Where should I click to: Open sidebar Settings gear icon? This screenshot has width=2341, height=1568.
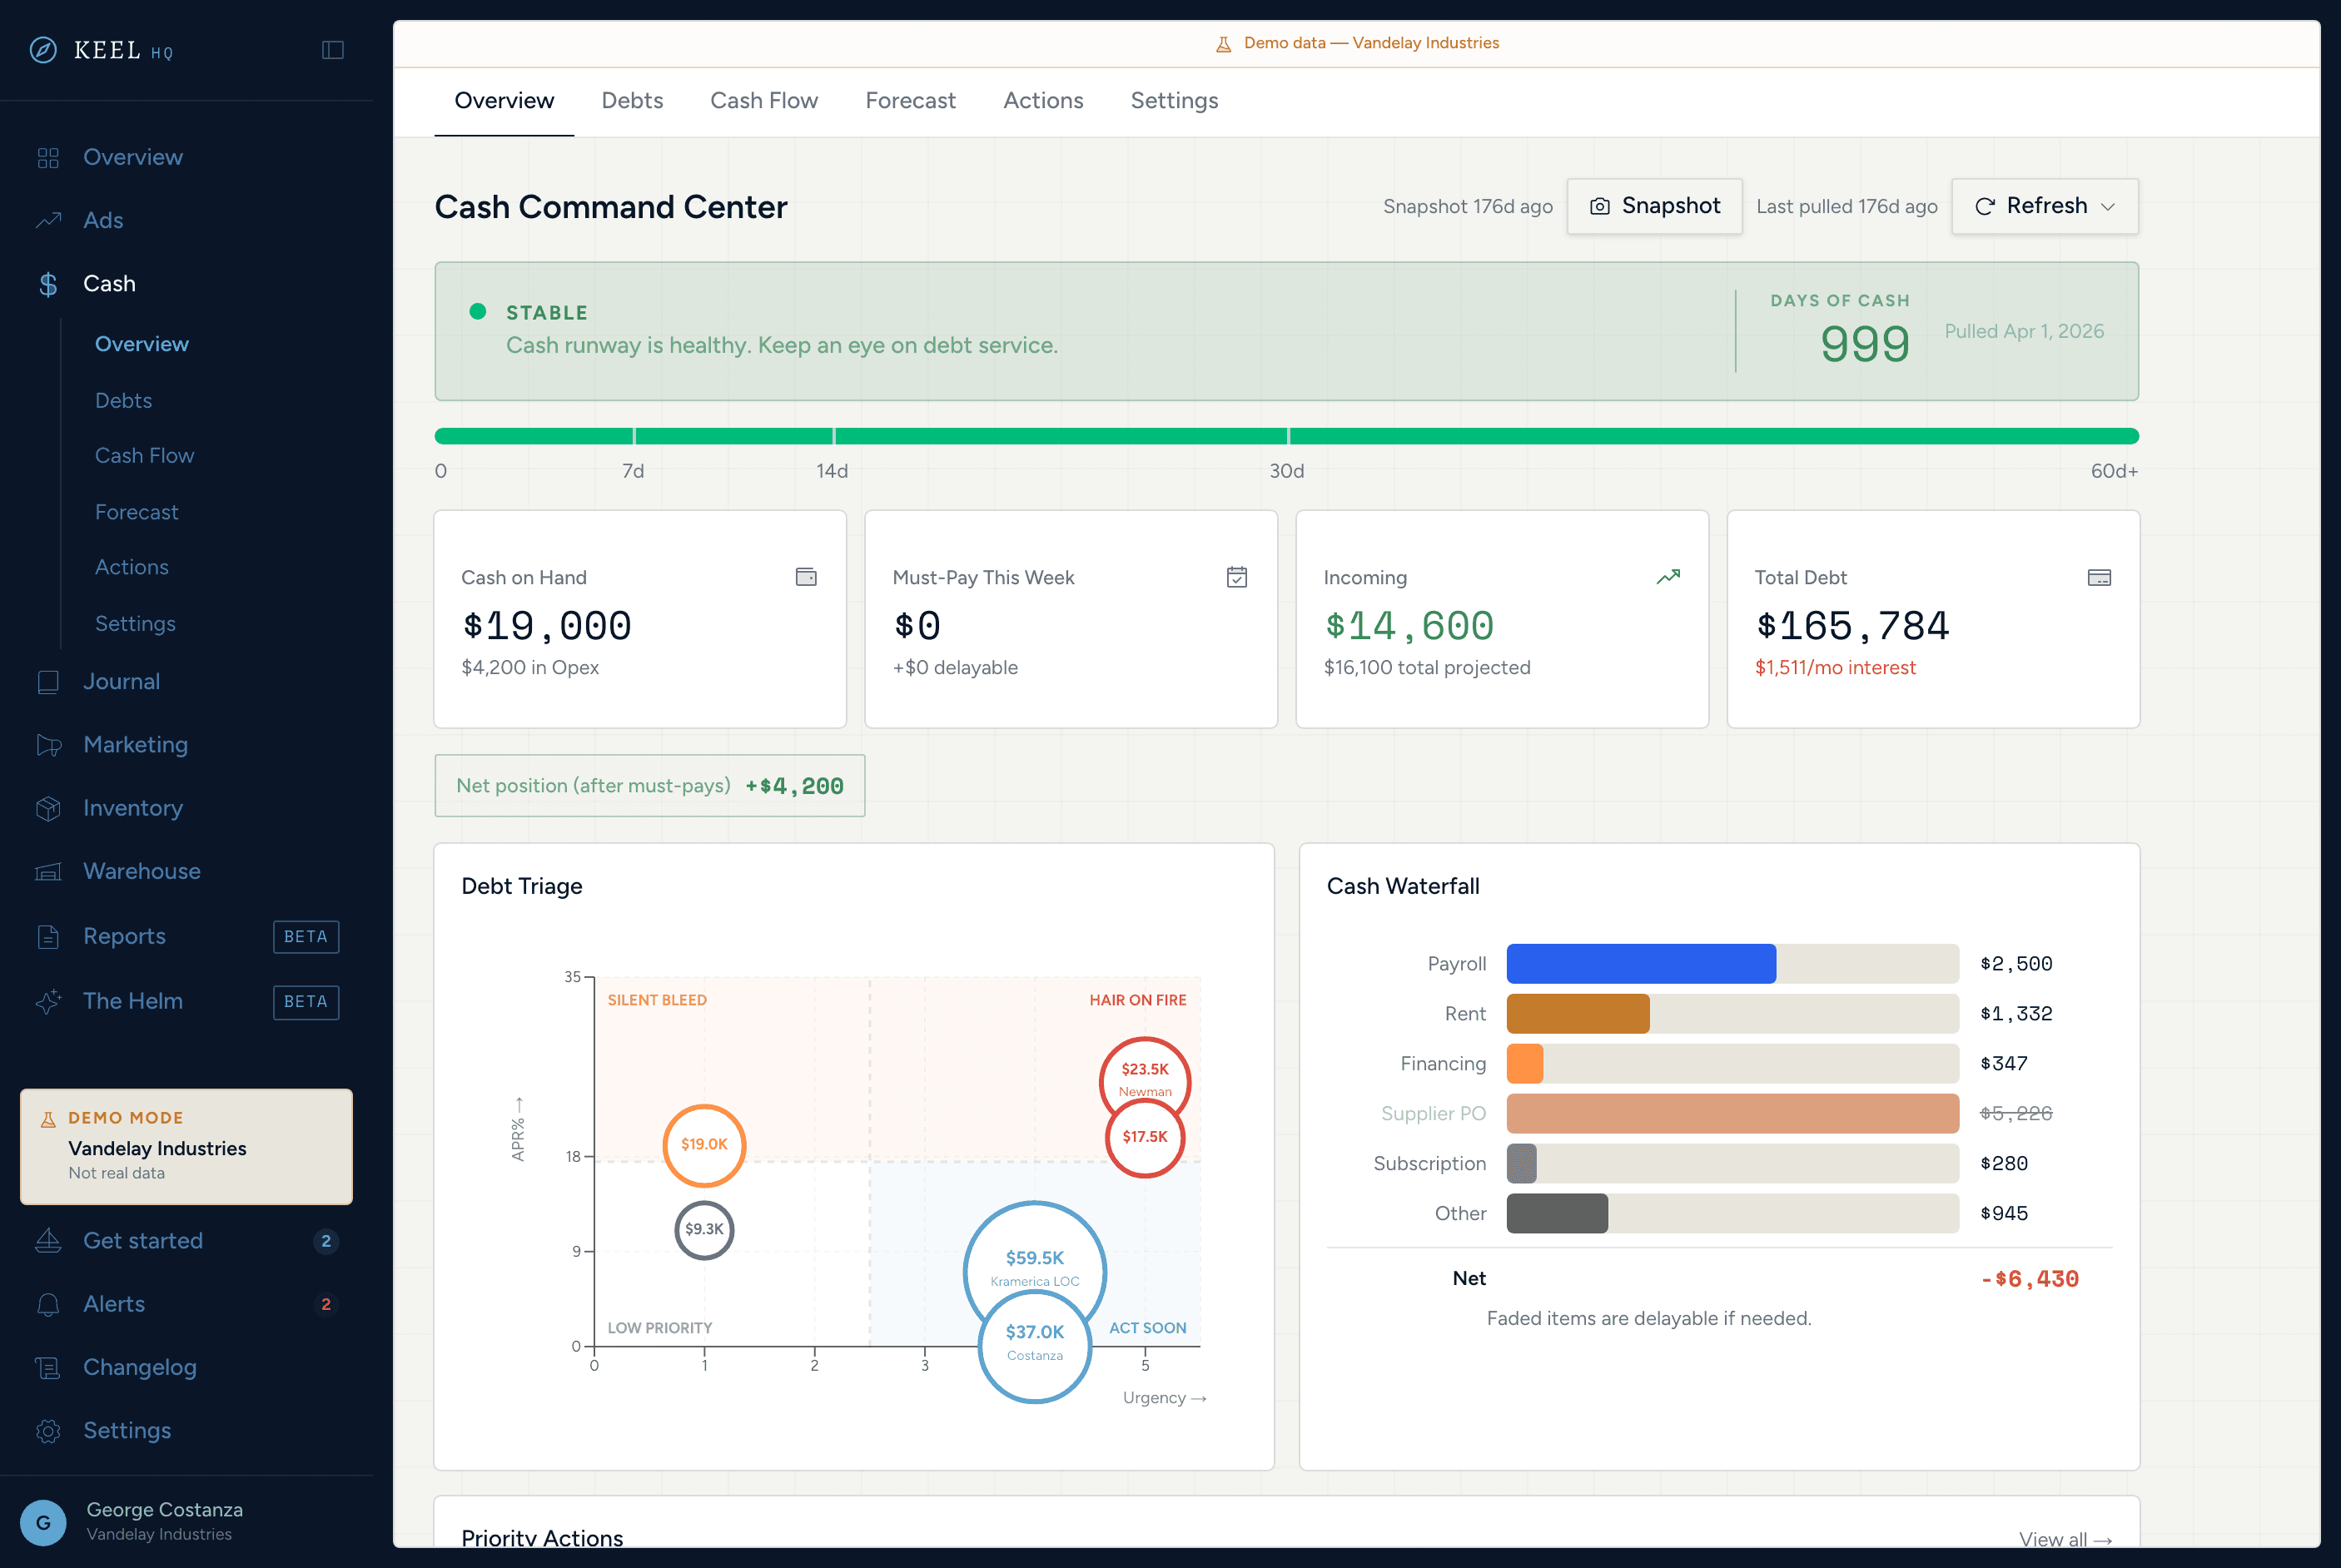48,1431
